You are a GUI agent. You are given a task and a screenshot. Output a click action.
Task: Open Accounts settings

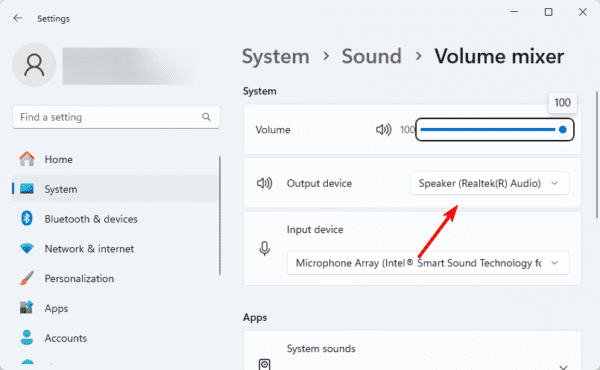click(116, 338)
